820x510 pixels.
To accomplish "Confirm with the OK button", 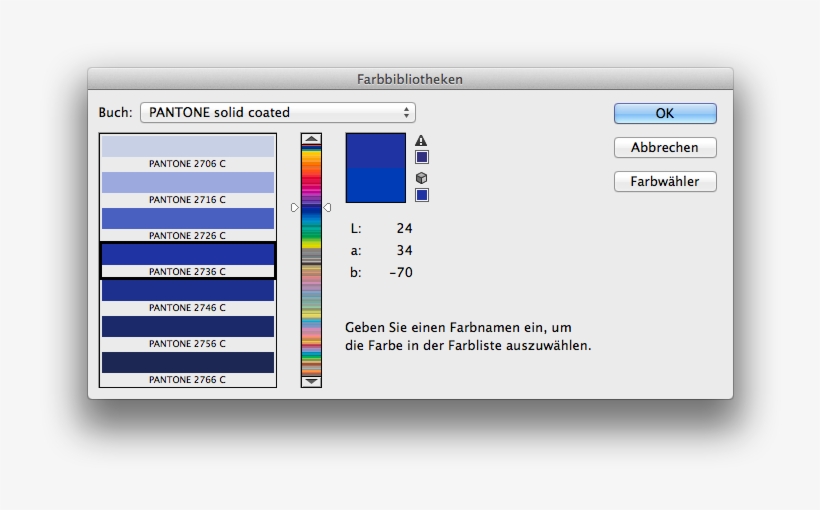I will pyautogui.click(x=665, y=114).
